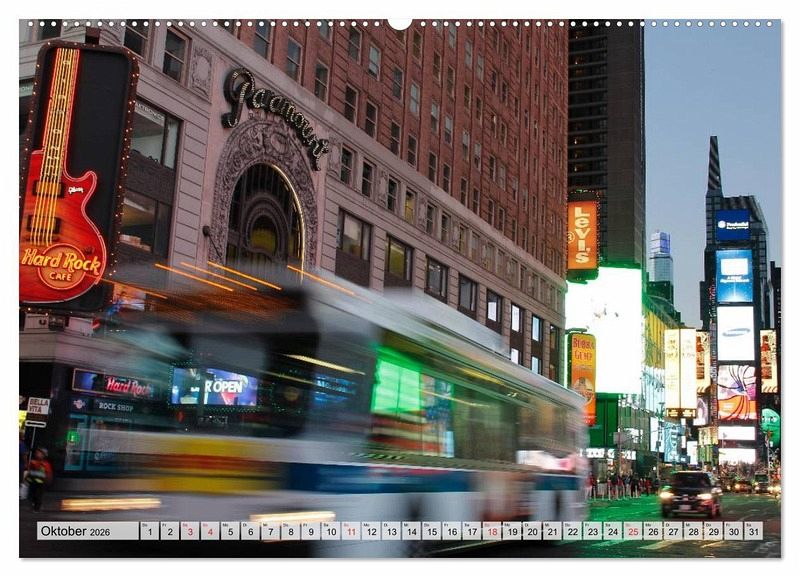The width and height of the screenshot is (800, 577).
Task: Pick the red-marked day 3
Action: point(190,531)
